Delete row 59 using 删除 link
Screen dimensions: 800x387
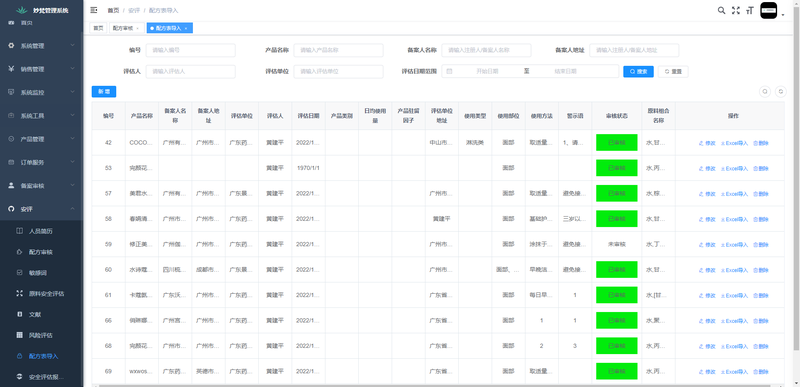(x=761, y=245)
